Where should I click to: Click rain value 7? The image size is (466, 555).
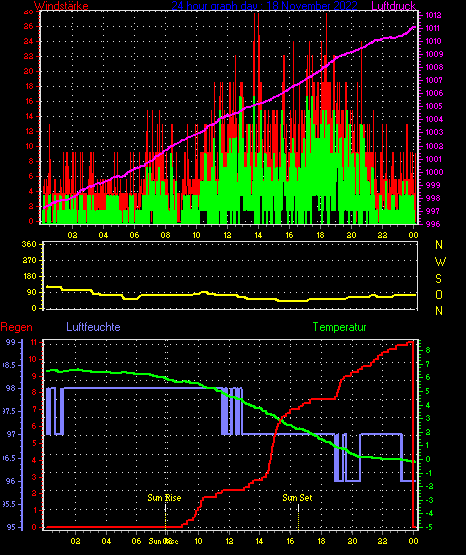(x=35, y=410)
